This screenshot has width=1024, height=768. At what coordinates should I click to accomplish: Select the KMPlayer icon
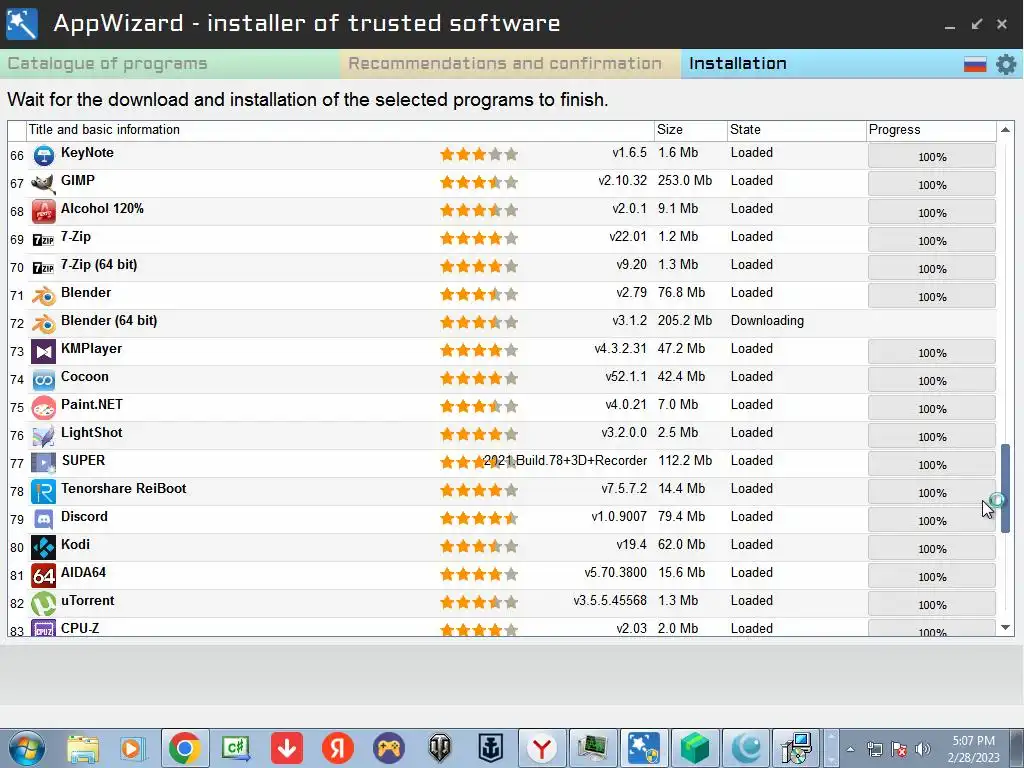(x=44, y=352)
